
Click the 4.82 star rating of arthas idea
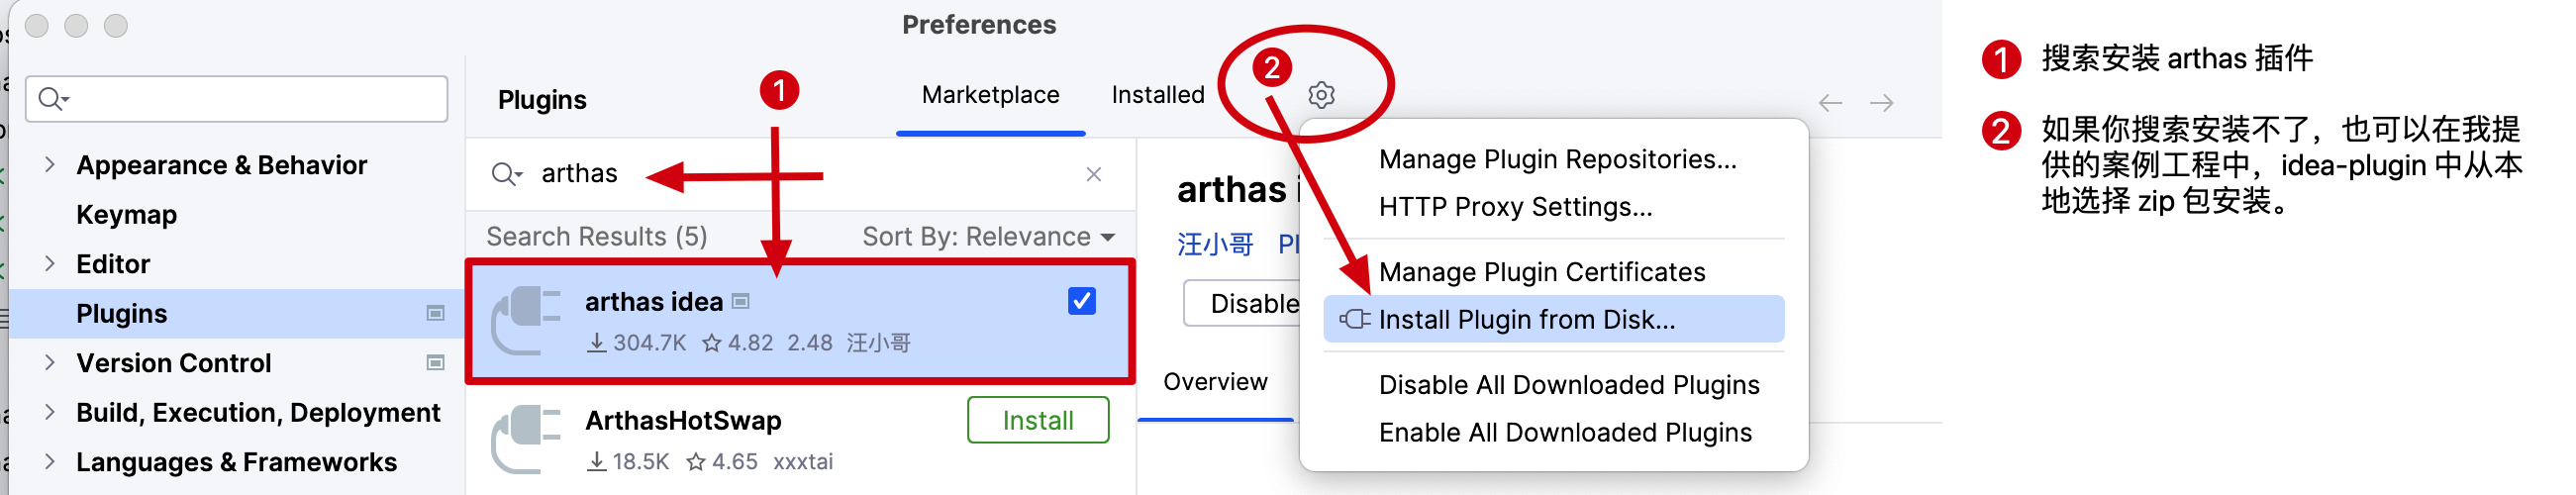point(738,343)
